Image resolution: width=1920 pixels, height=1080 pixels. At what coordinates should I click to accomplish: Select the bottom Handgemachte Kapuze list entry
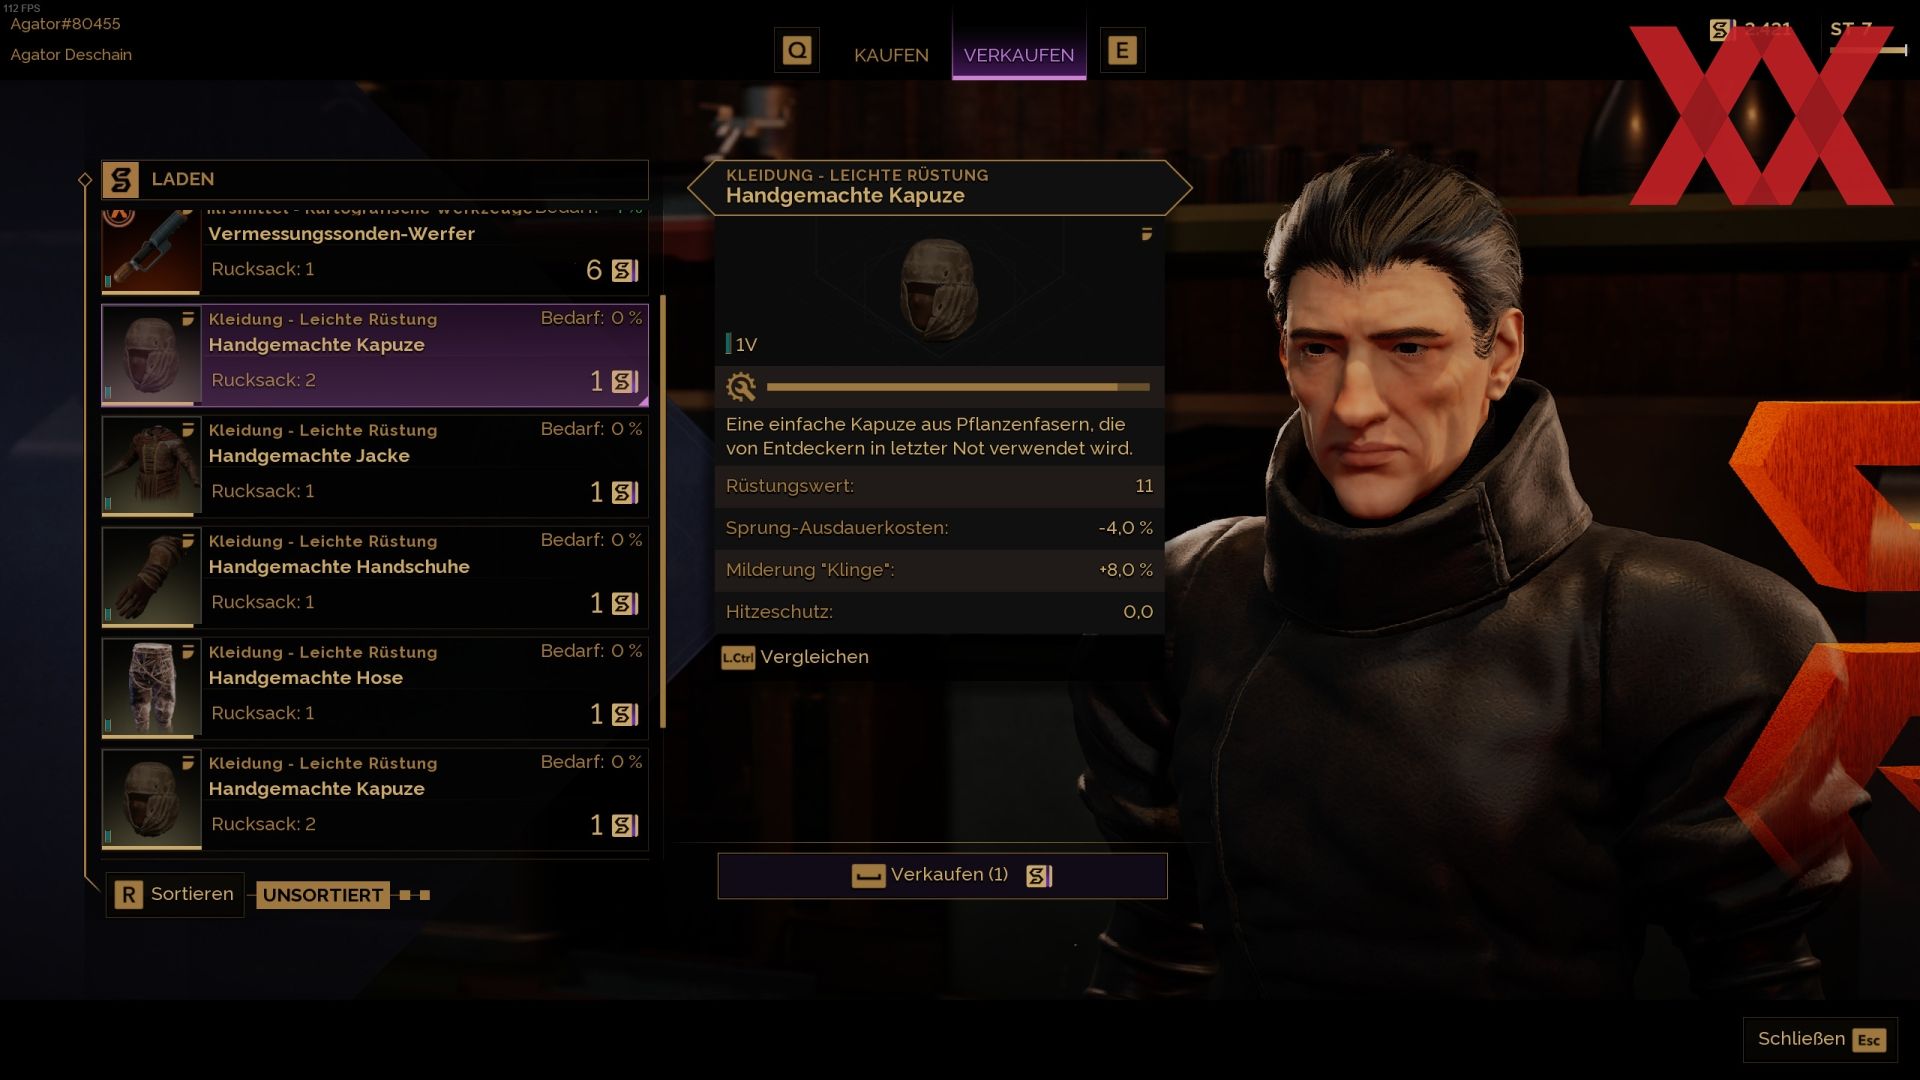coord(375,799)
